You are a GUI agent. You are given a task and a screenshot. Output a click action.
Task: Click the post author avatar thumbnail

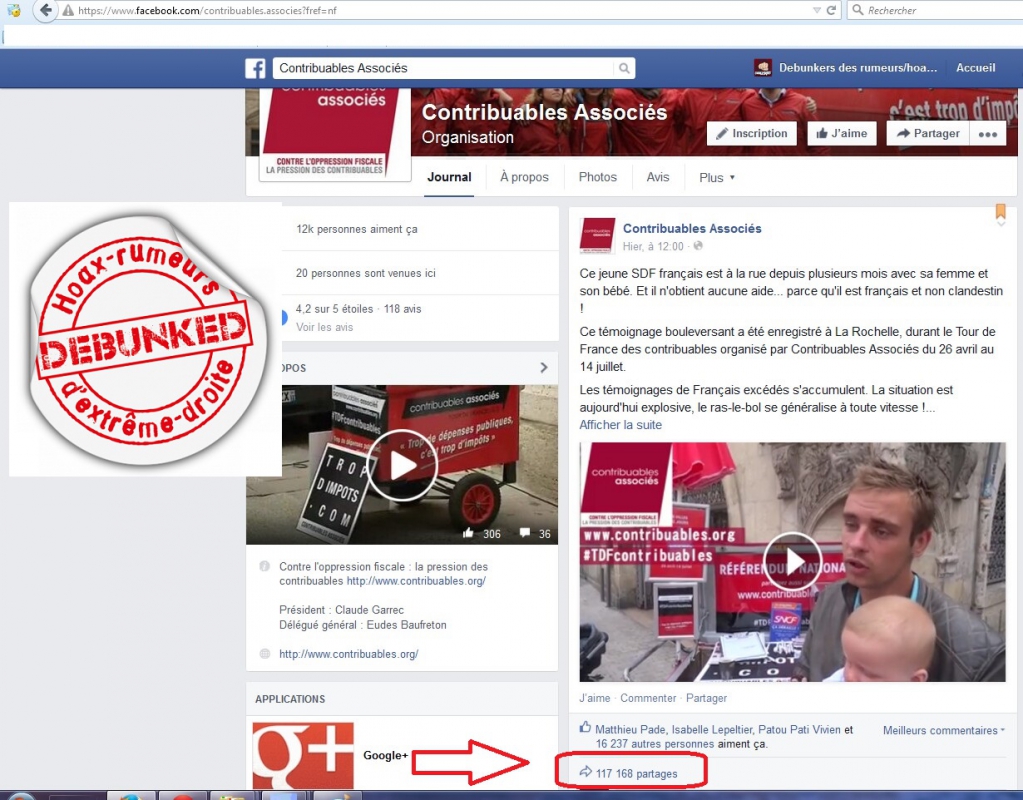click(597, 236)
